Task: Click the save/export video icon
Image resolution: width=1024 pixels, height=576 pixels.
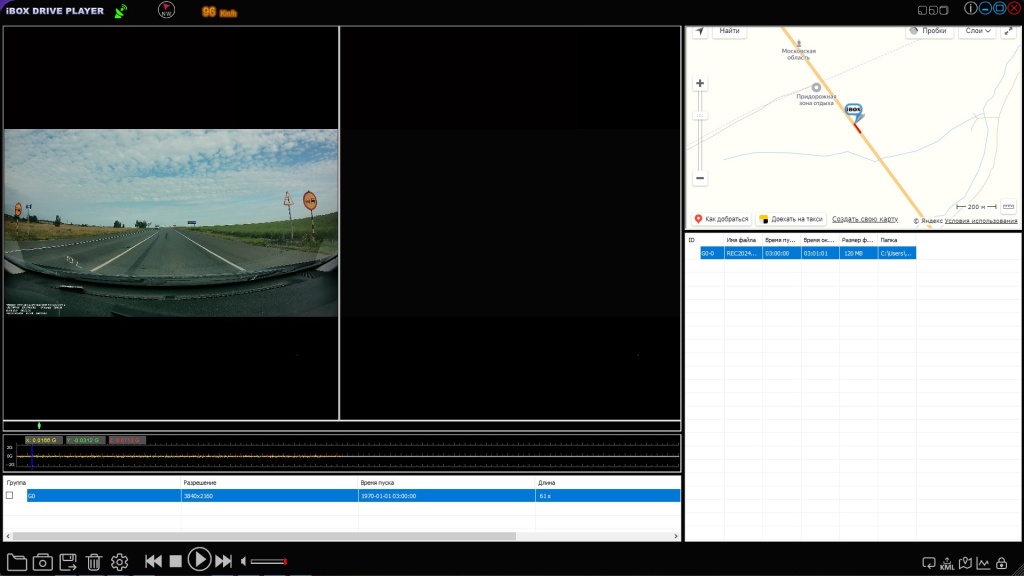Action: [69, 562]
